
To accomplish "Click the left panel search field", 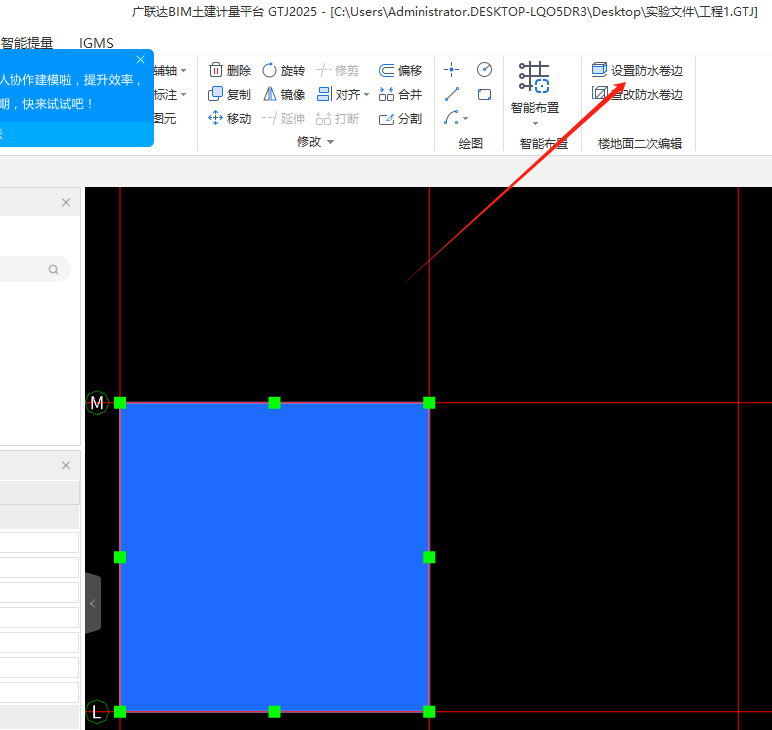I will [34, 269].
